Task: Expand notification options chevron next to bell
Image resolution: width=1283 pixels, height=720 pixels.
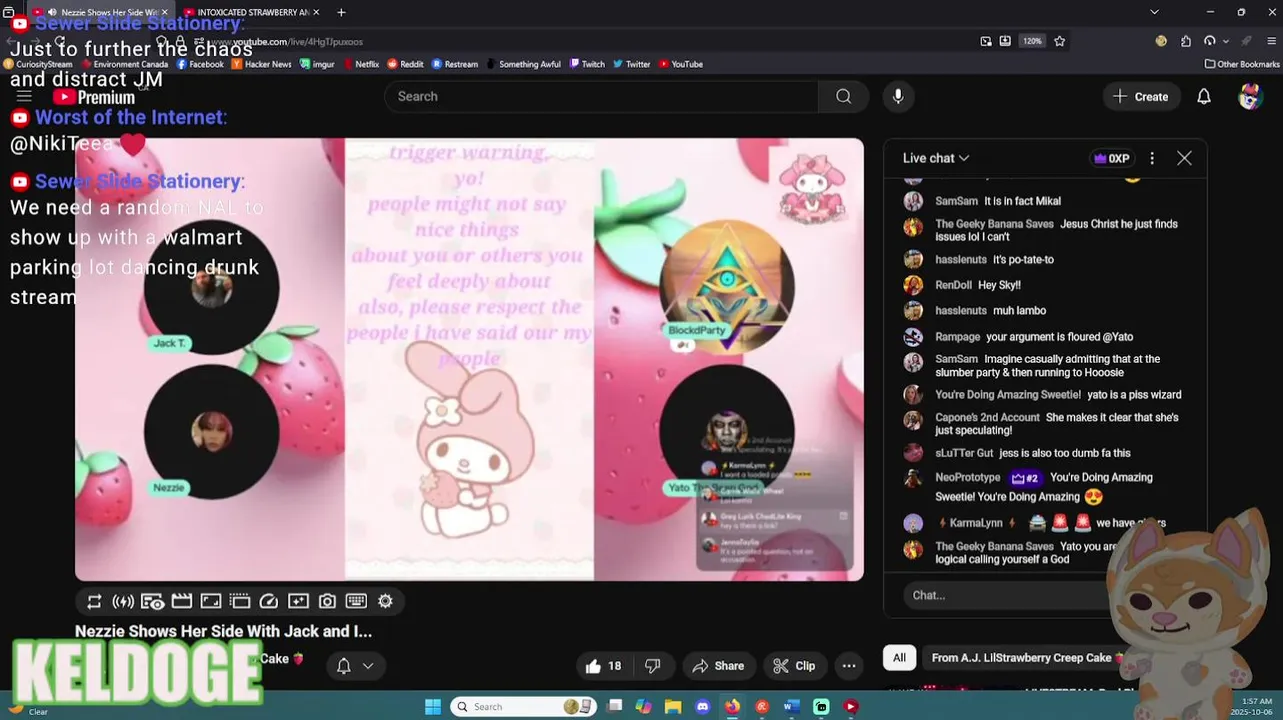Action: click(x=368, y=666)
